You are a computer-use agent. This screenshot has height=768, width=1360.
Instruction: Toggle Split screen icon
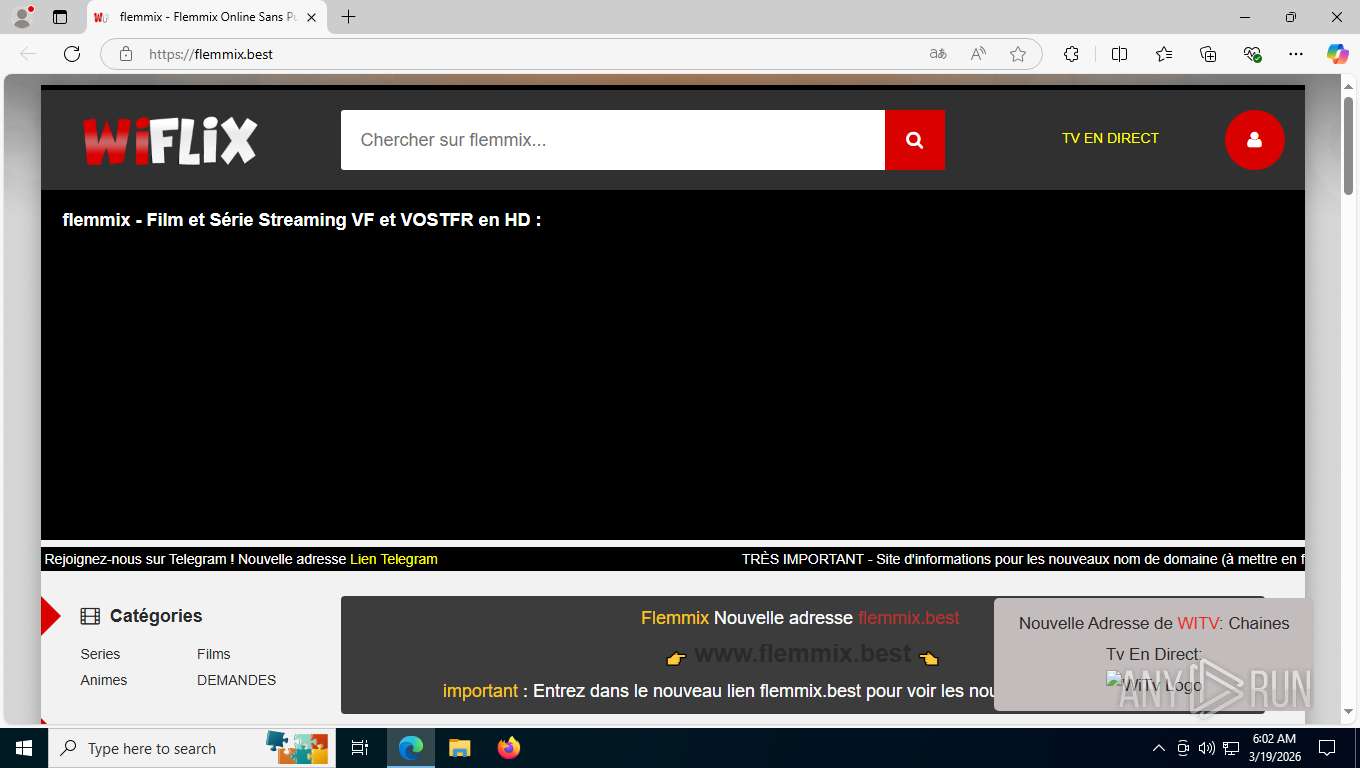pyautogui.click(x=1119, y=54)
